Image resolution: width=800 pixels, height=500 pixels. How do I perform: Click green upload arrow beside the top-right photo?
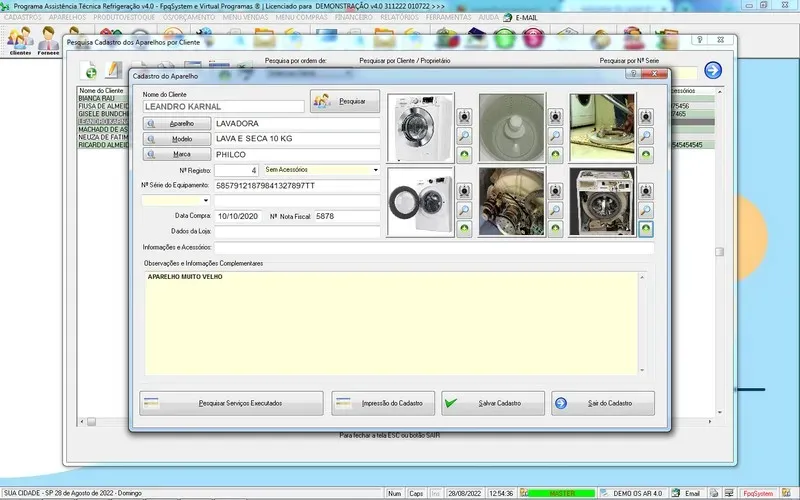click(647, 155)
